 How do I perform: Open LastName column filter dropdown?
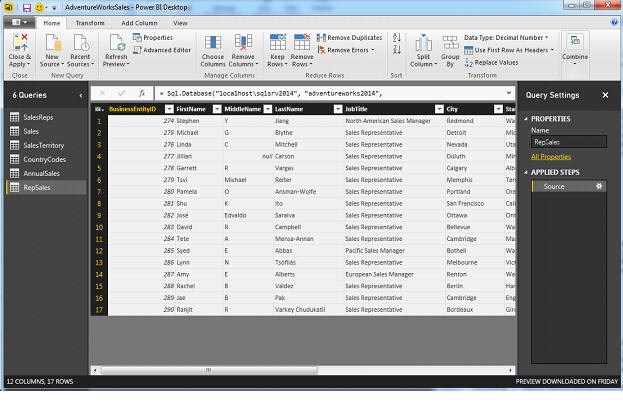point(338,109)
